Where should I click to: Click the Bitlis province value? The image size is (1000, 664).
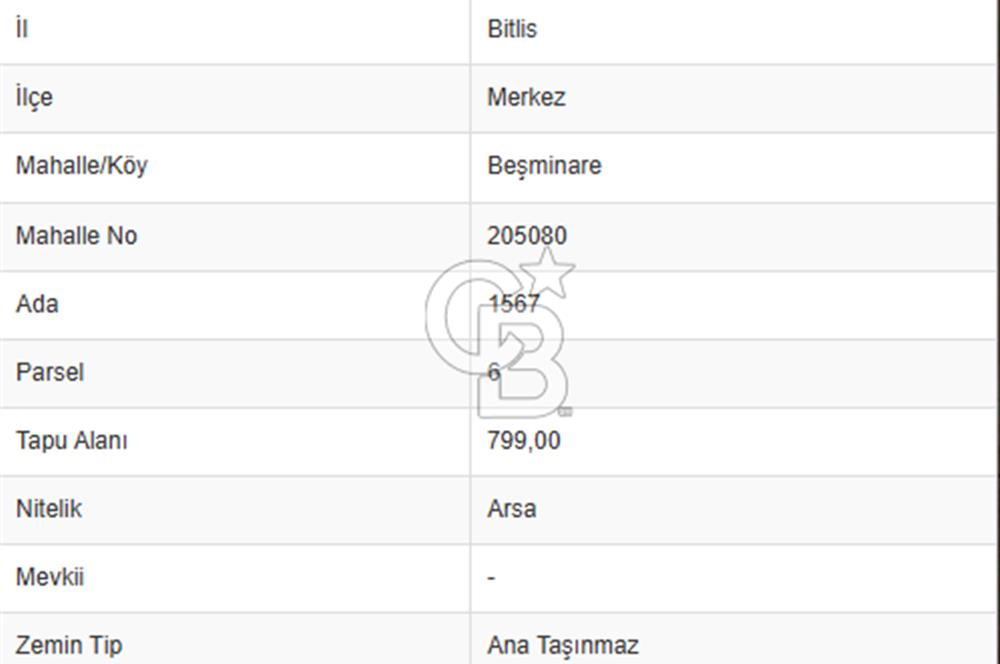(x=512, y=29)
